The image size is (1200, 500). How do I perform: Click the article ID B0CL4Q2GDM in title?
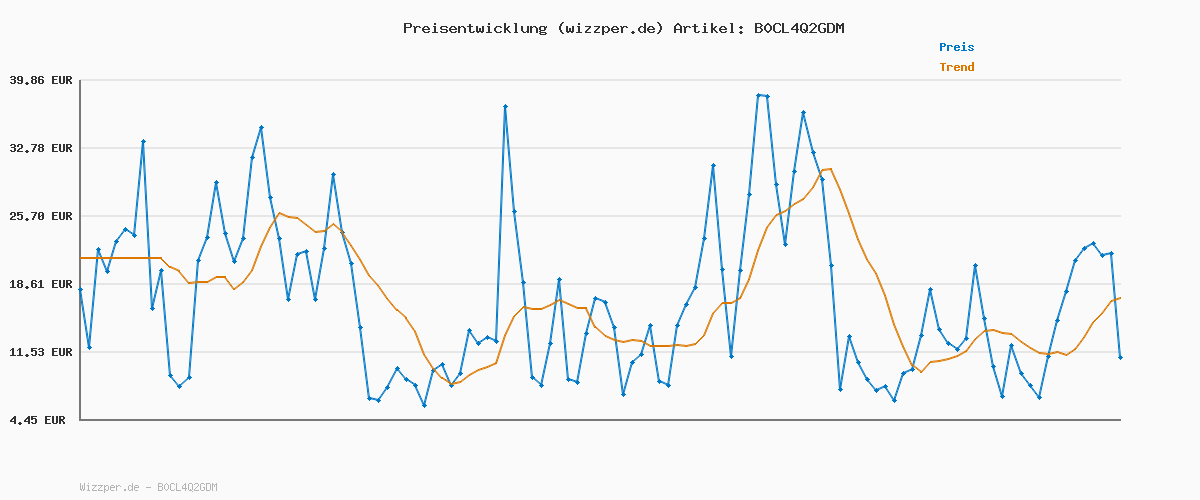(x=798, y=28)
